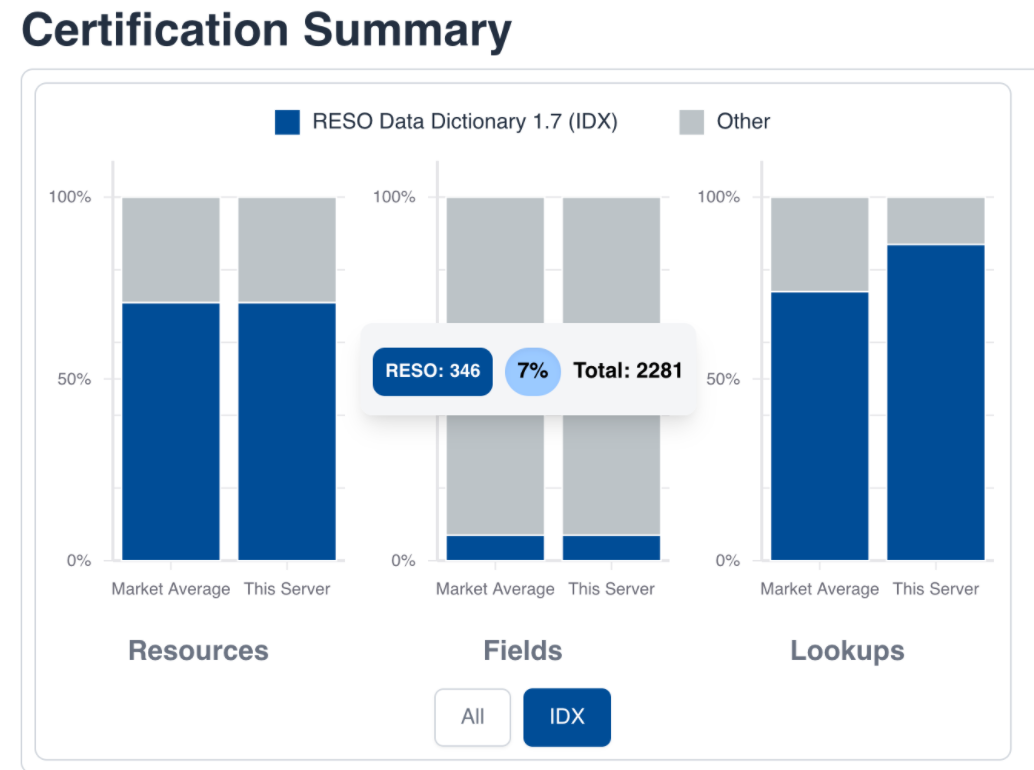Click the blue segment of the Fields This Server bar
Image resolution: width=1034 pixels, height=770 pixels.
[611, 547]
